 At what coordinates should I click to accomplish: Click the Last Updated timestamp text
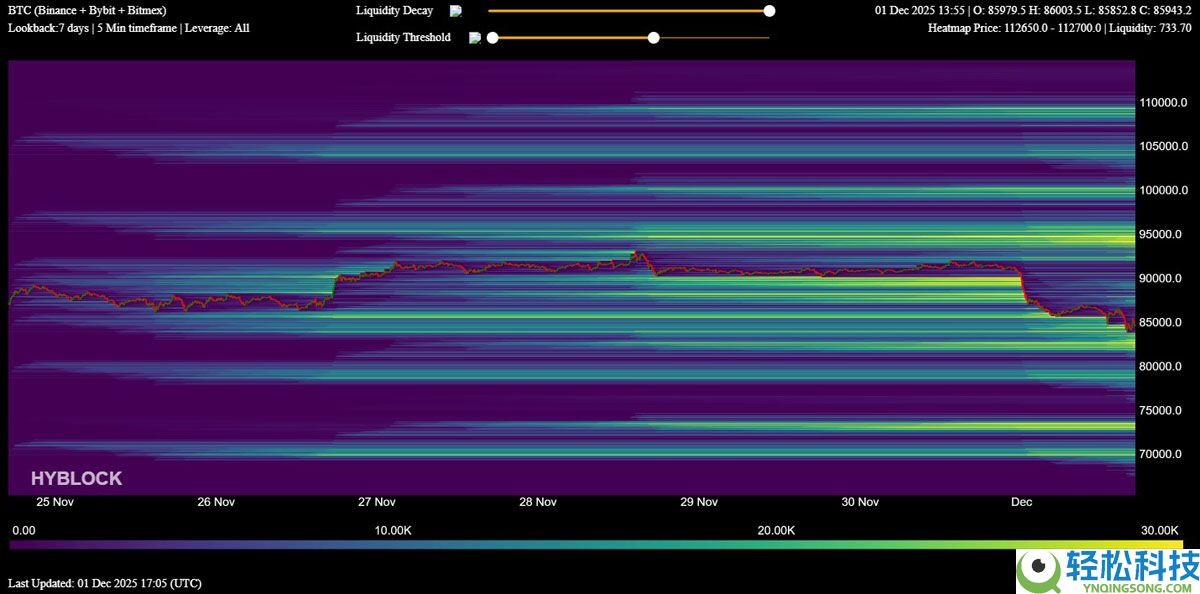(104, 583)
